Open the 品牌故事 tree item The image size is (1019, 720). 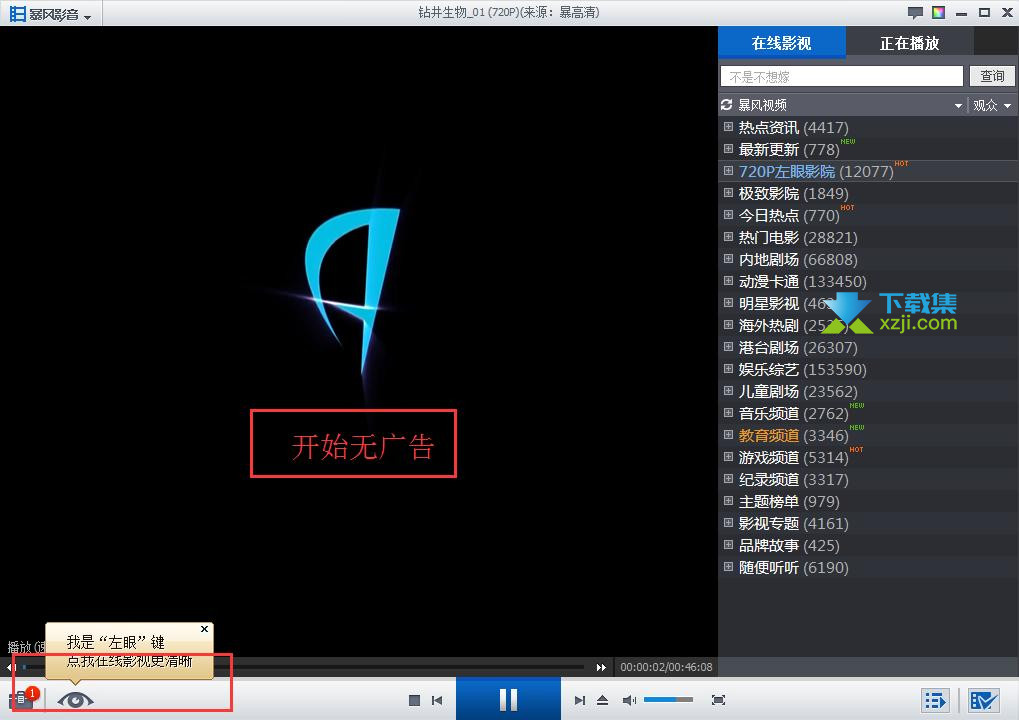pos(789,546)
